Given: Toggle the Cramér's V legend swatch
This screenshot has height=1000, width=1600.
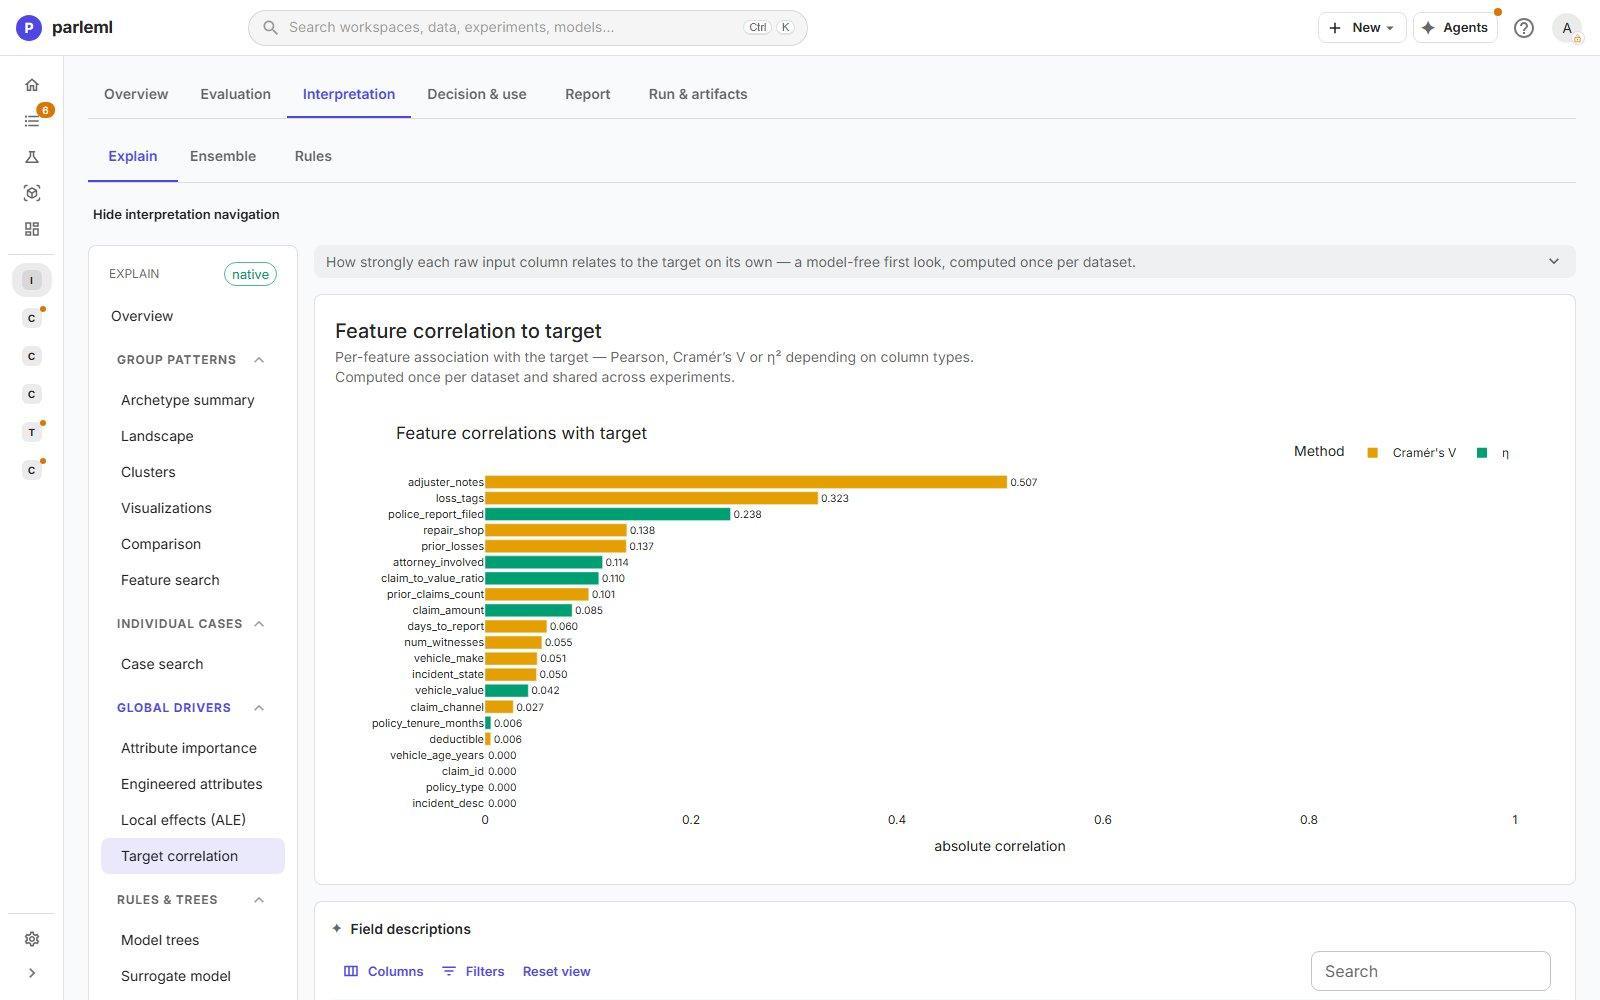Looking at the screenshot, I should pyautogui.click(x=1372, y=453).
